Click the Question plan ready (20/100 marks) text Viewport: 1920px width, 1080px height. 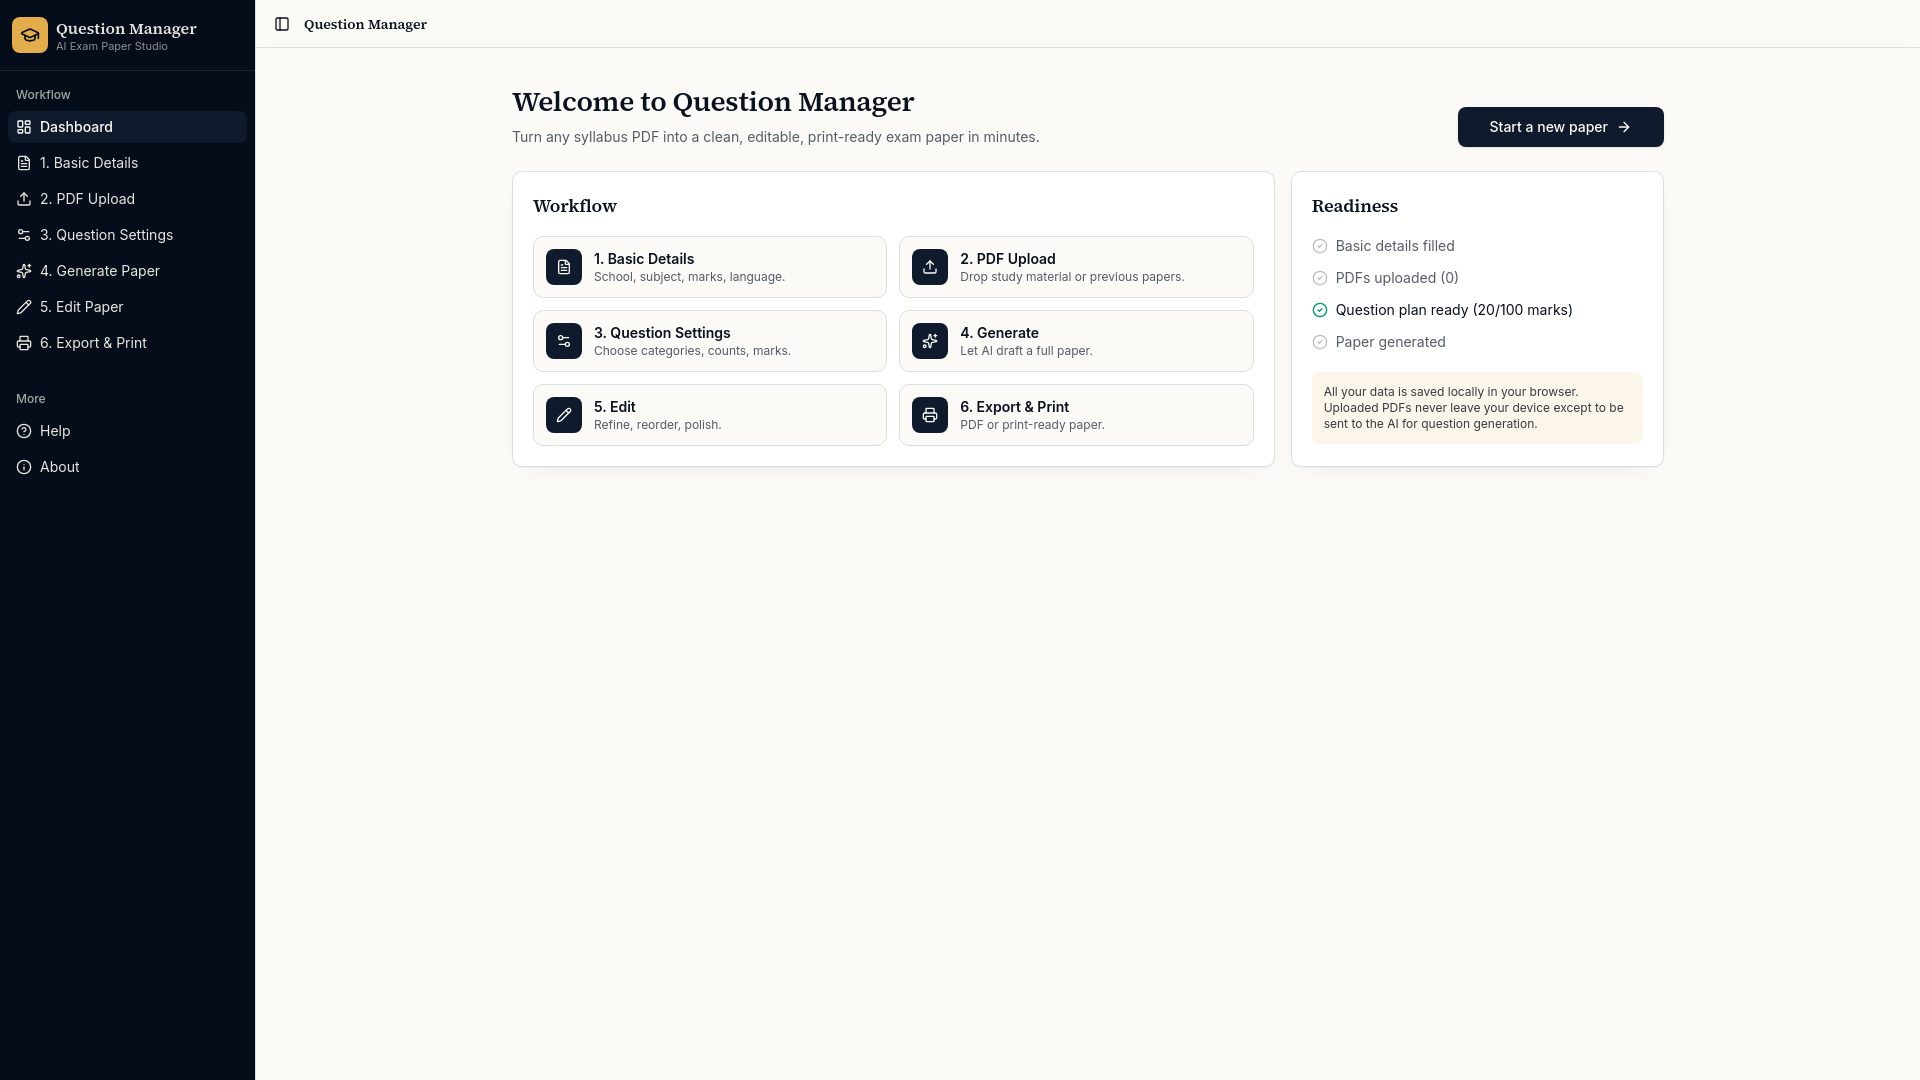click(x=1454, y=310)
